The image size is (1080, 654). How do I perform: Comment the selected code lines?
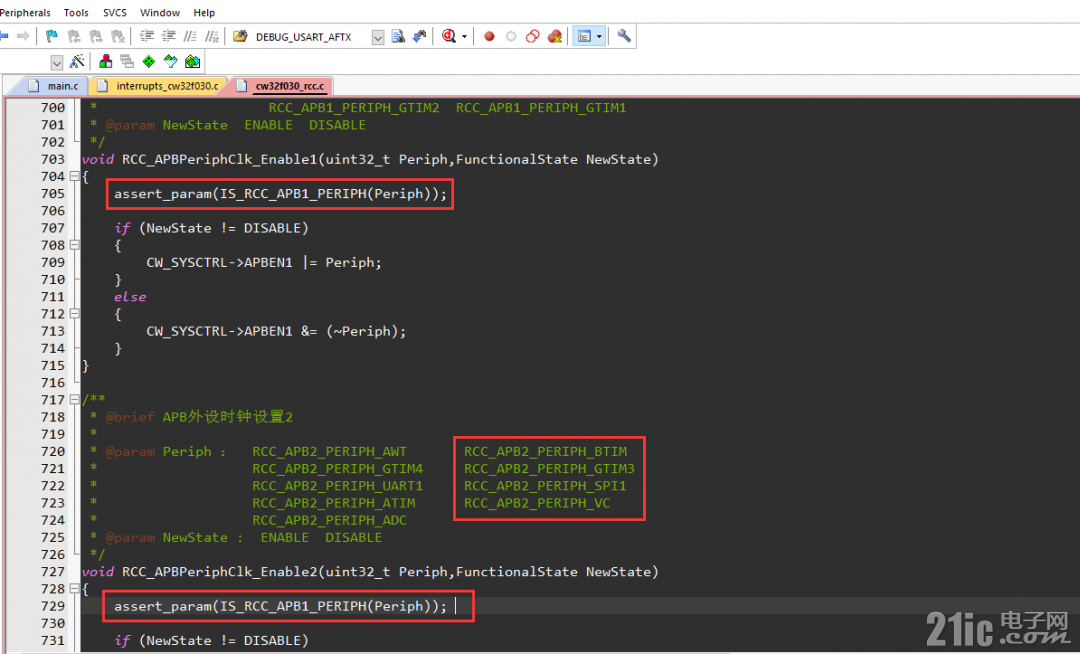pos(191,36)
